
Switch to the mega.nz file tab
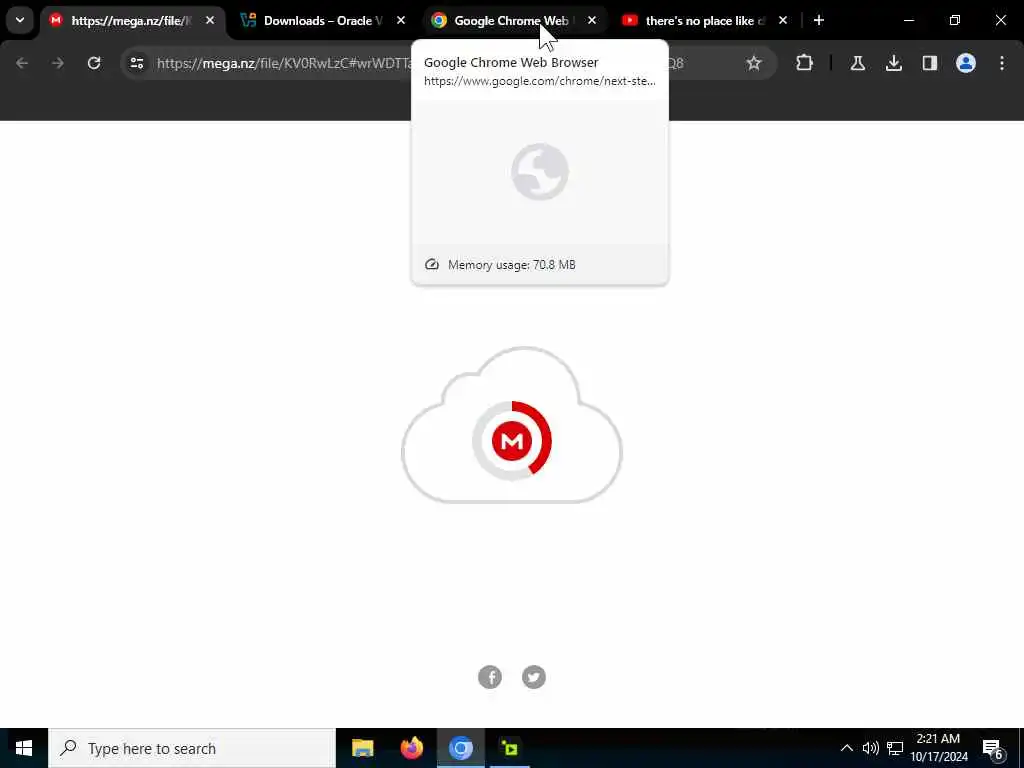(x=133, y=21)
